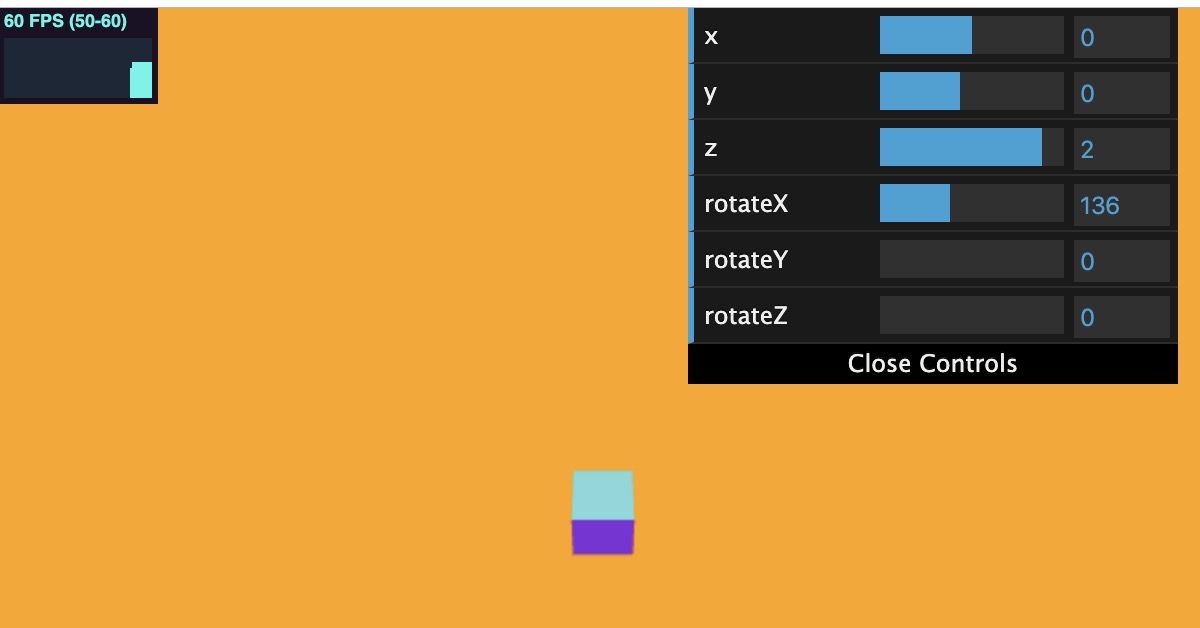Click the empty rotateY slider
Image resolution: width=1200 pixels, height=628 pixels.
tap(971, 260)
